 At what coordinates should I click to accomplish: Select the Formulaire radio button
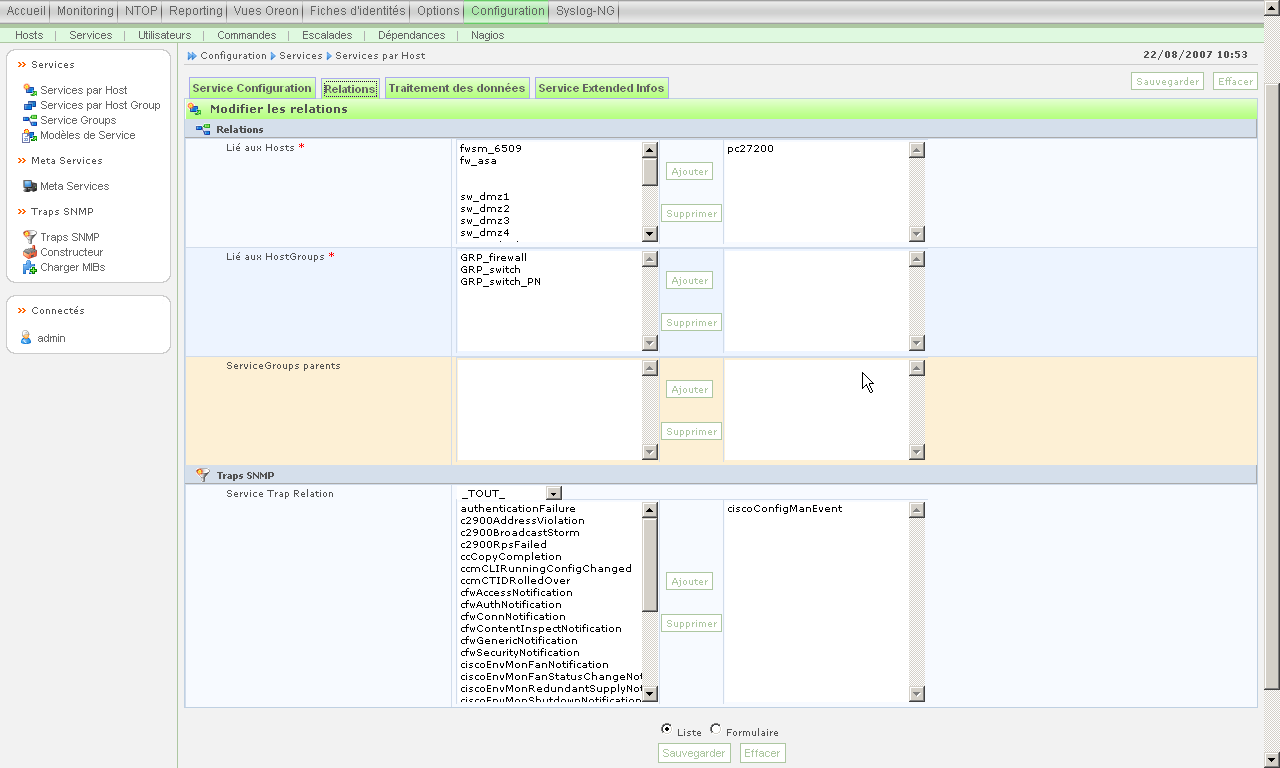pos(716,729)
